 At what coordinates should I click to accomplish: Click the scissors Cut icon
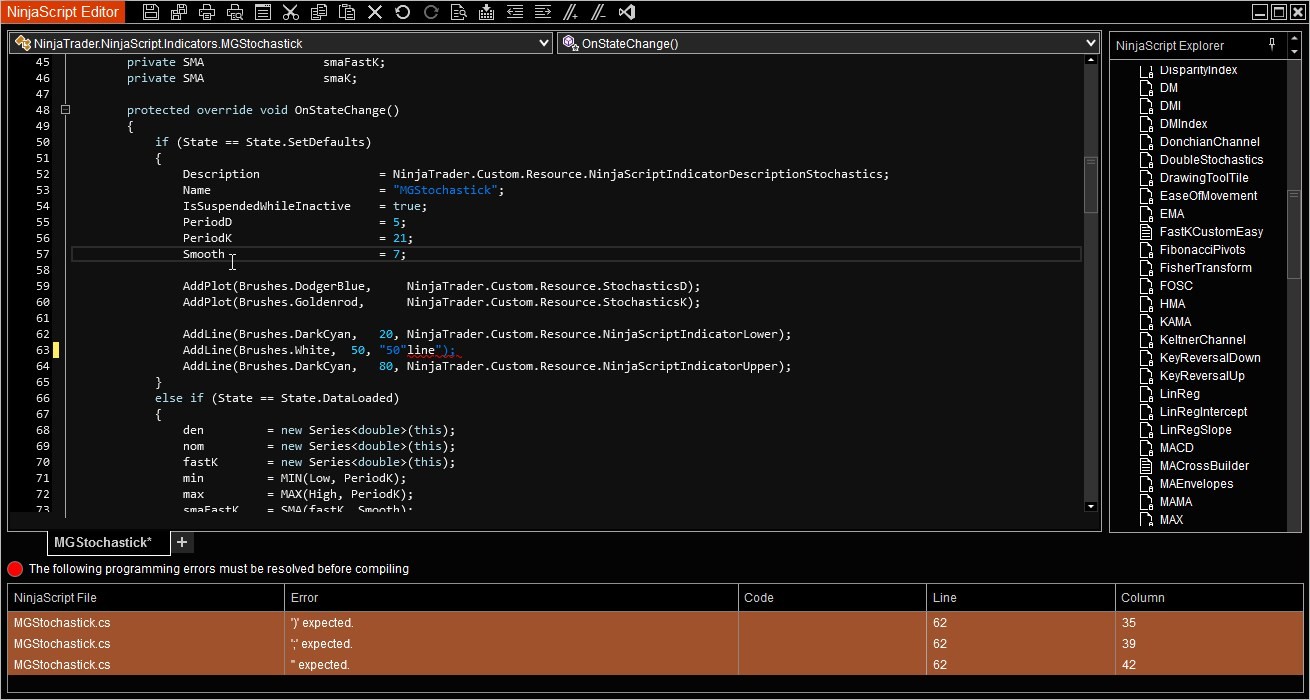click(291, 13)
